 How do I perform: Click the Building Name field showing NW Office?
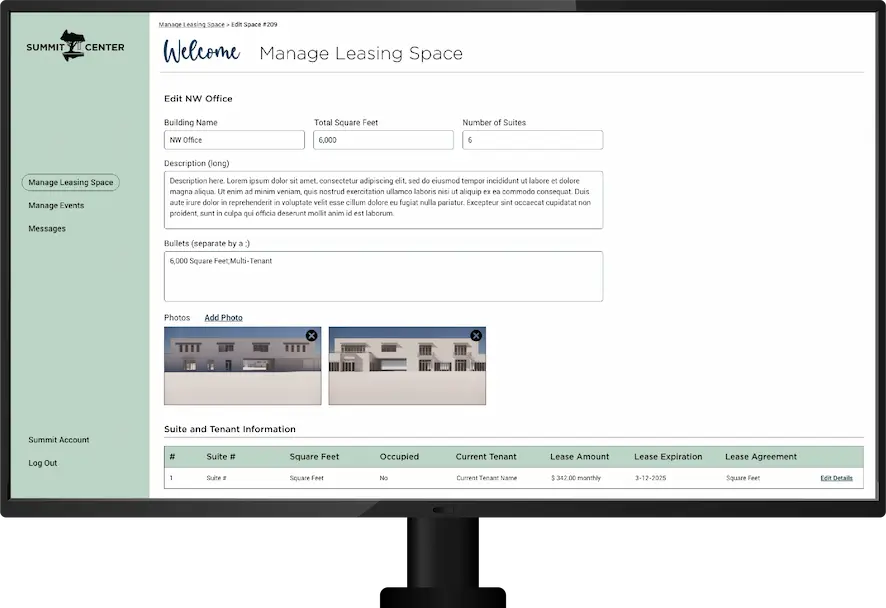234,139
